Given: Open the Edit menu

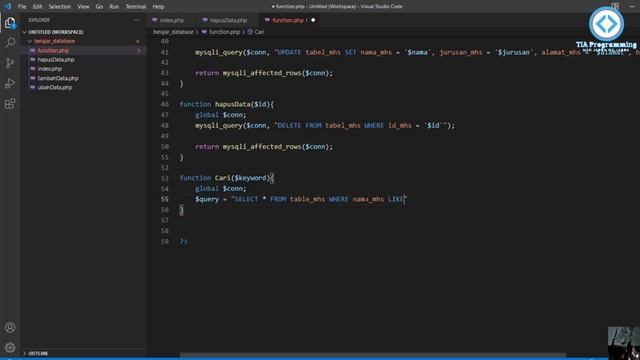Looking at the screenshot, I should click(x=37, y=7).
